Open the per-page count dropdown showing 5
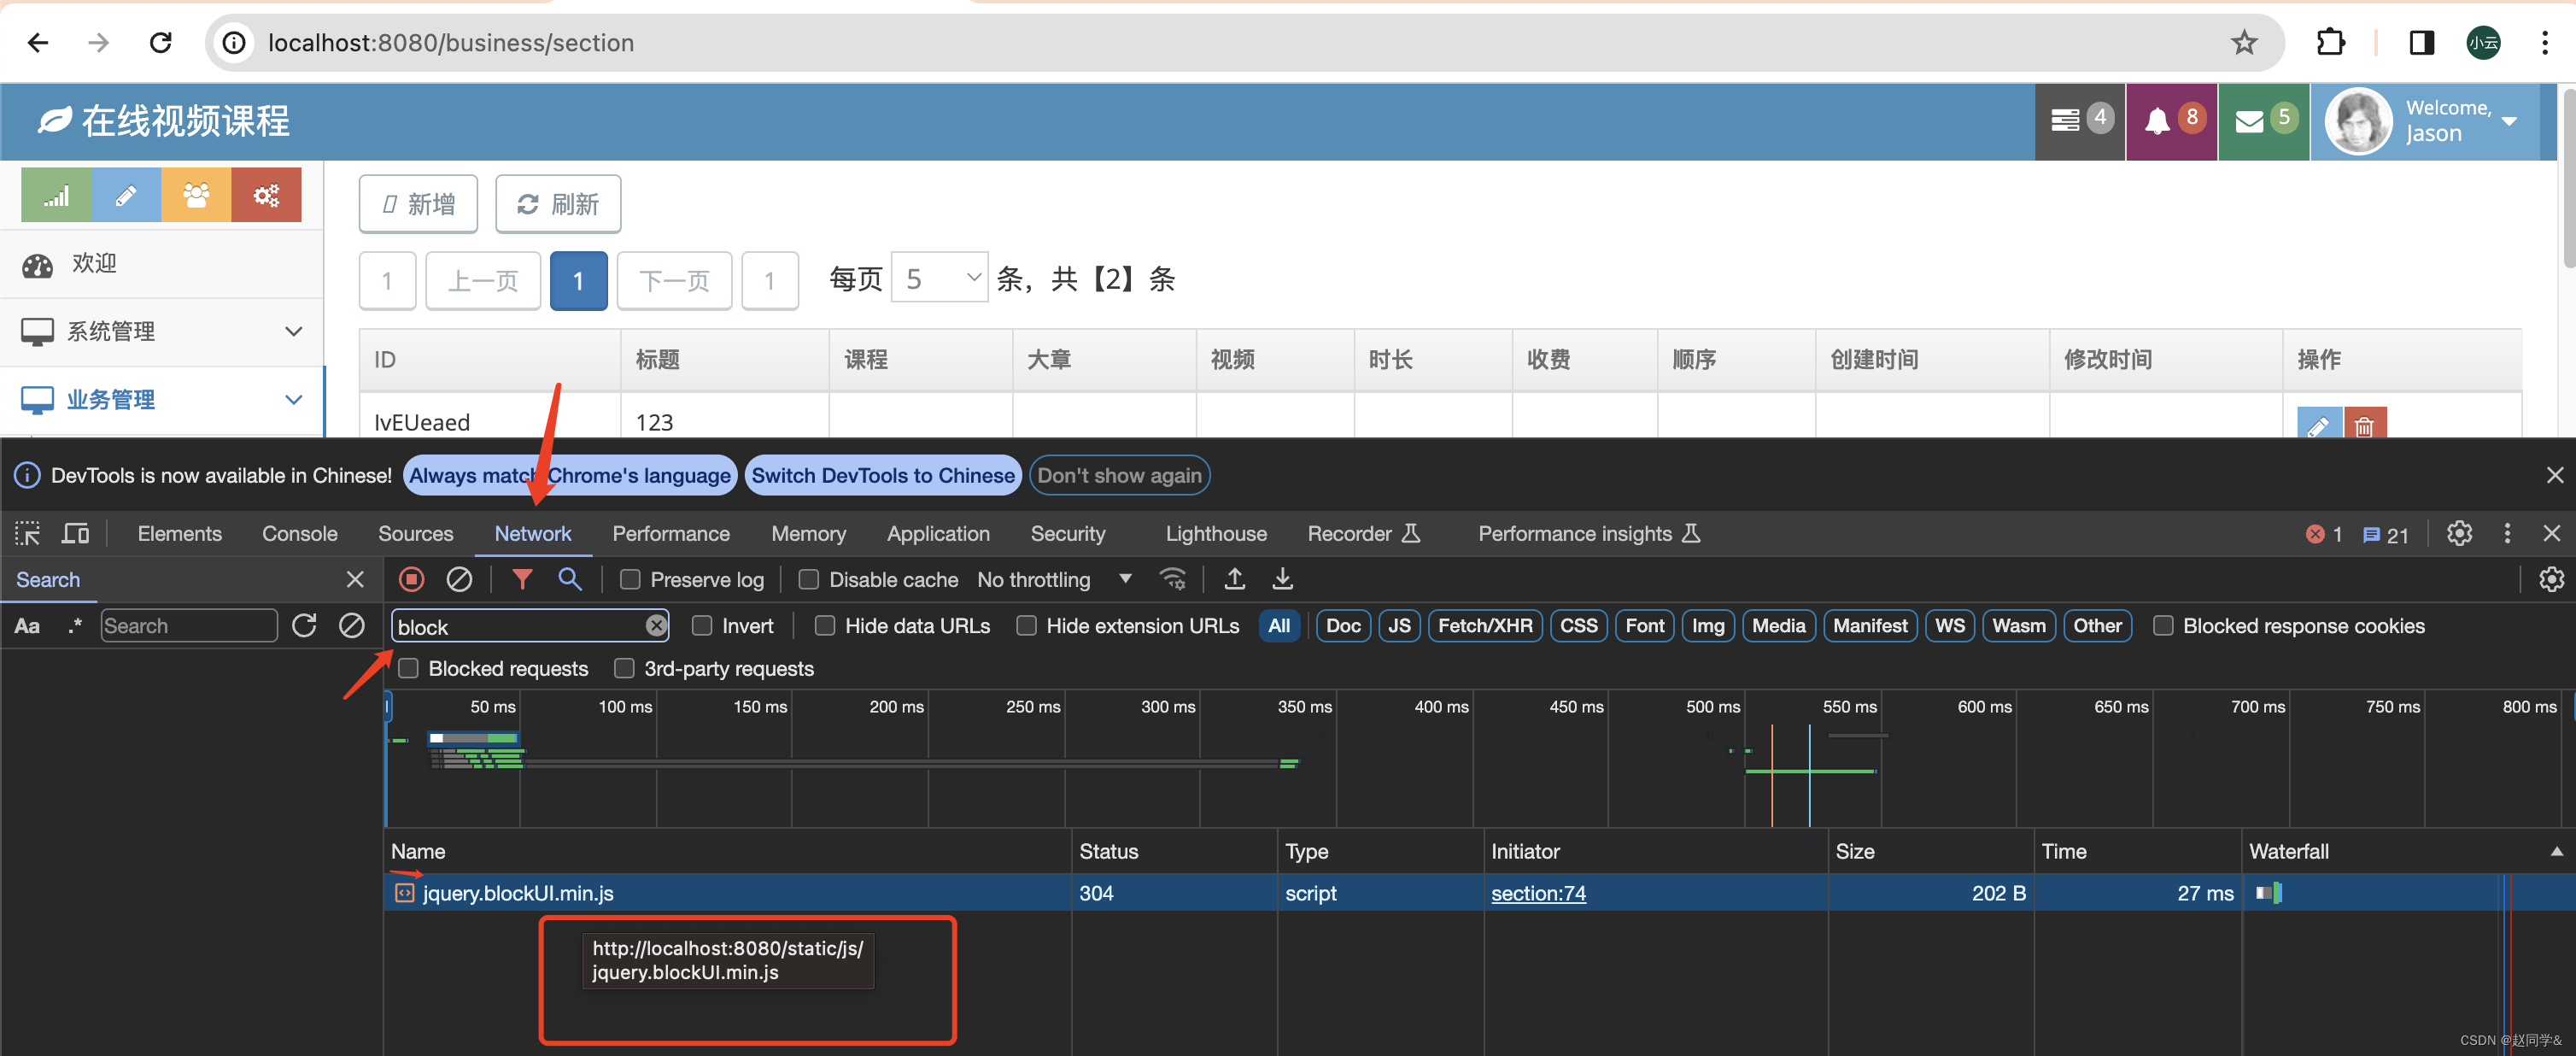 coord(939,279)
